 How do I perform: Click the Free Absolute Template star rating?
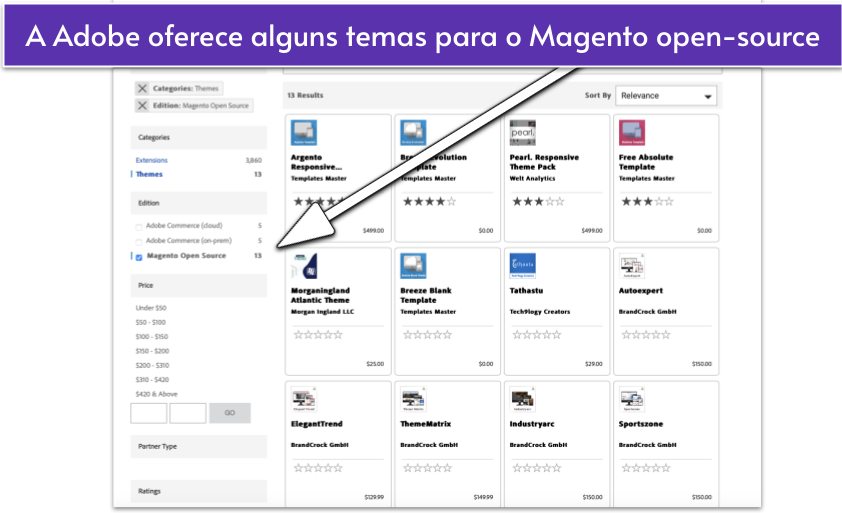coord(647,201)
